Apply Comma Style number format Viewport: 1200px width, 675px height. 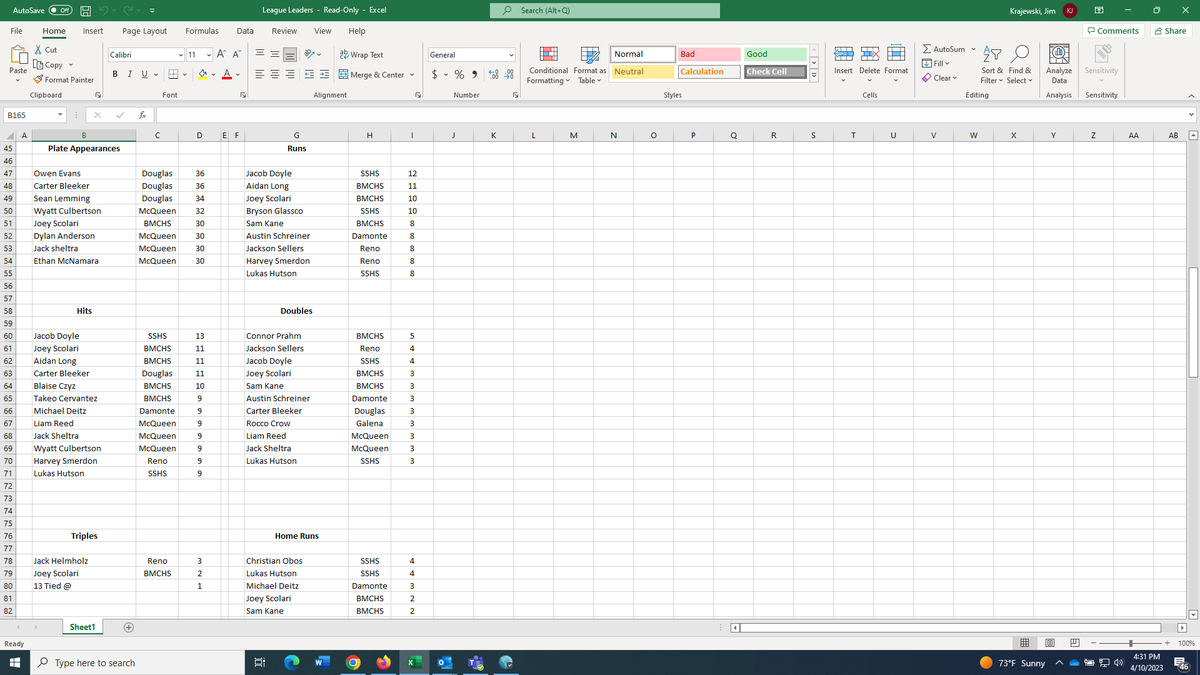tap(474, 75)
